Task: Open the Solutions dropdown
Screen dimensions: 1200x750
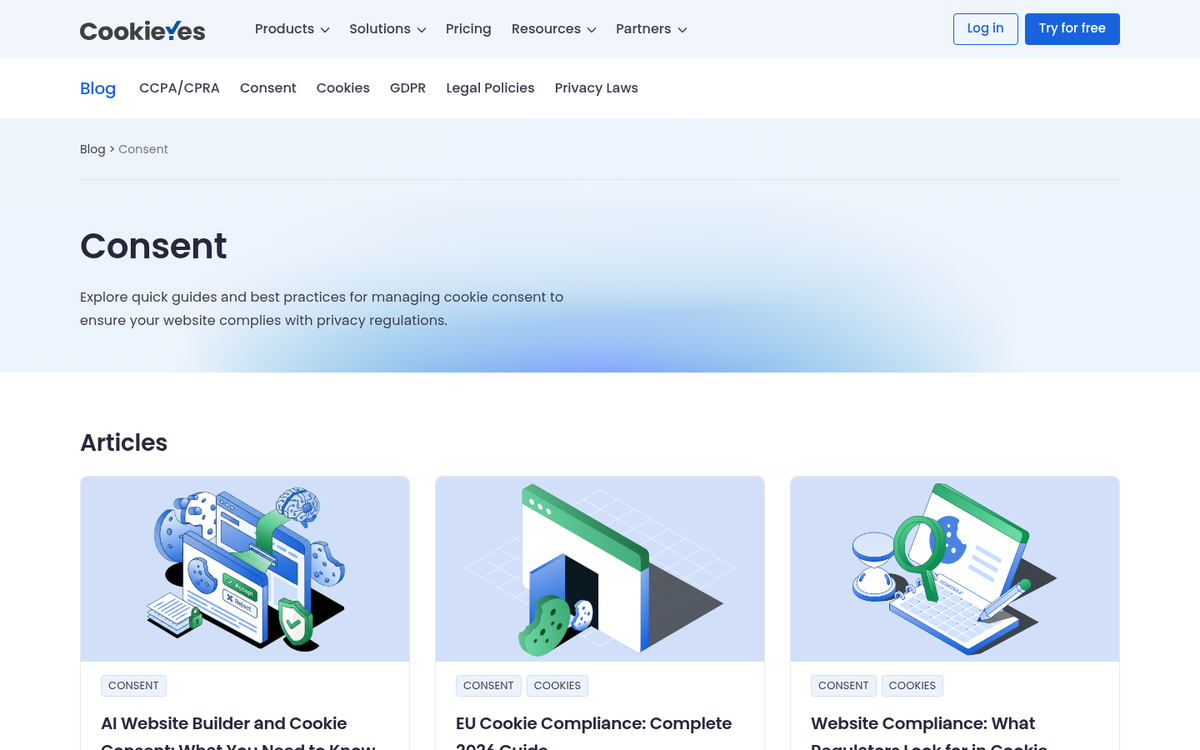Action: tap(387, 29)
